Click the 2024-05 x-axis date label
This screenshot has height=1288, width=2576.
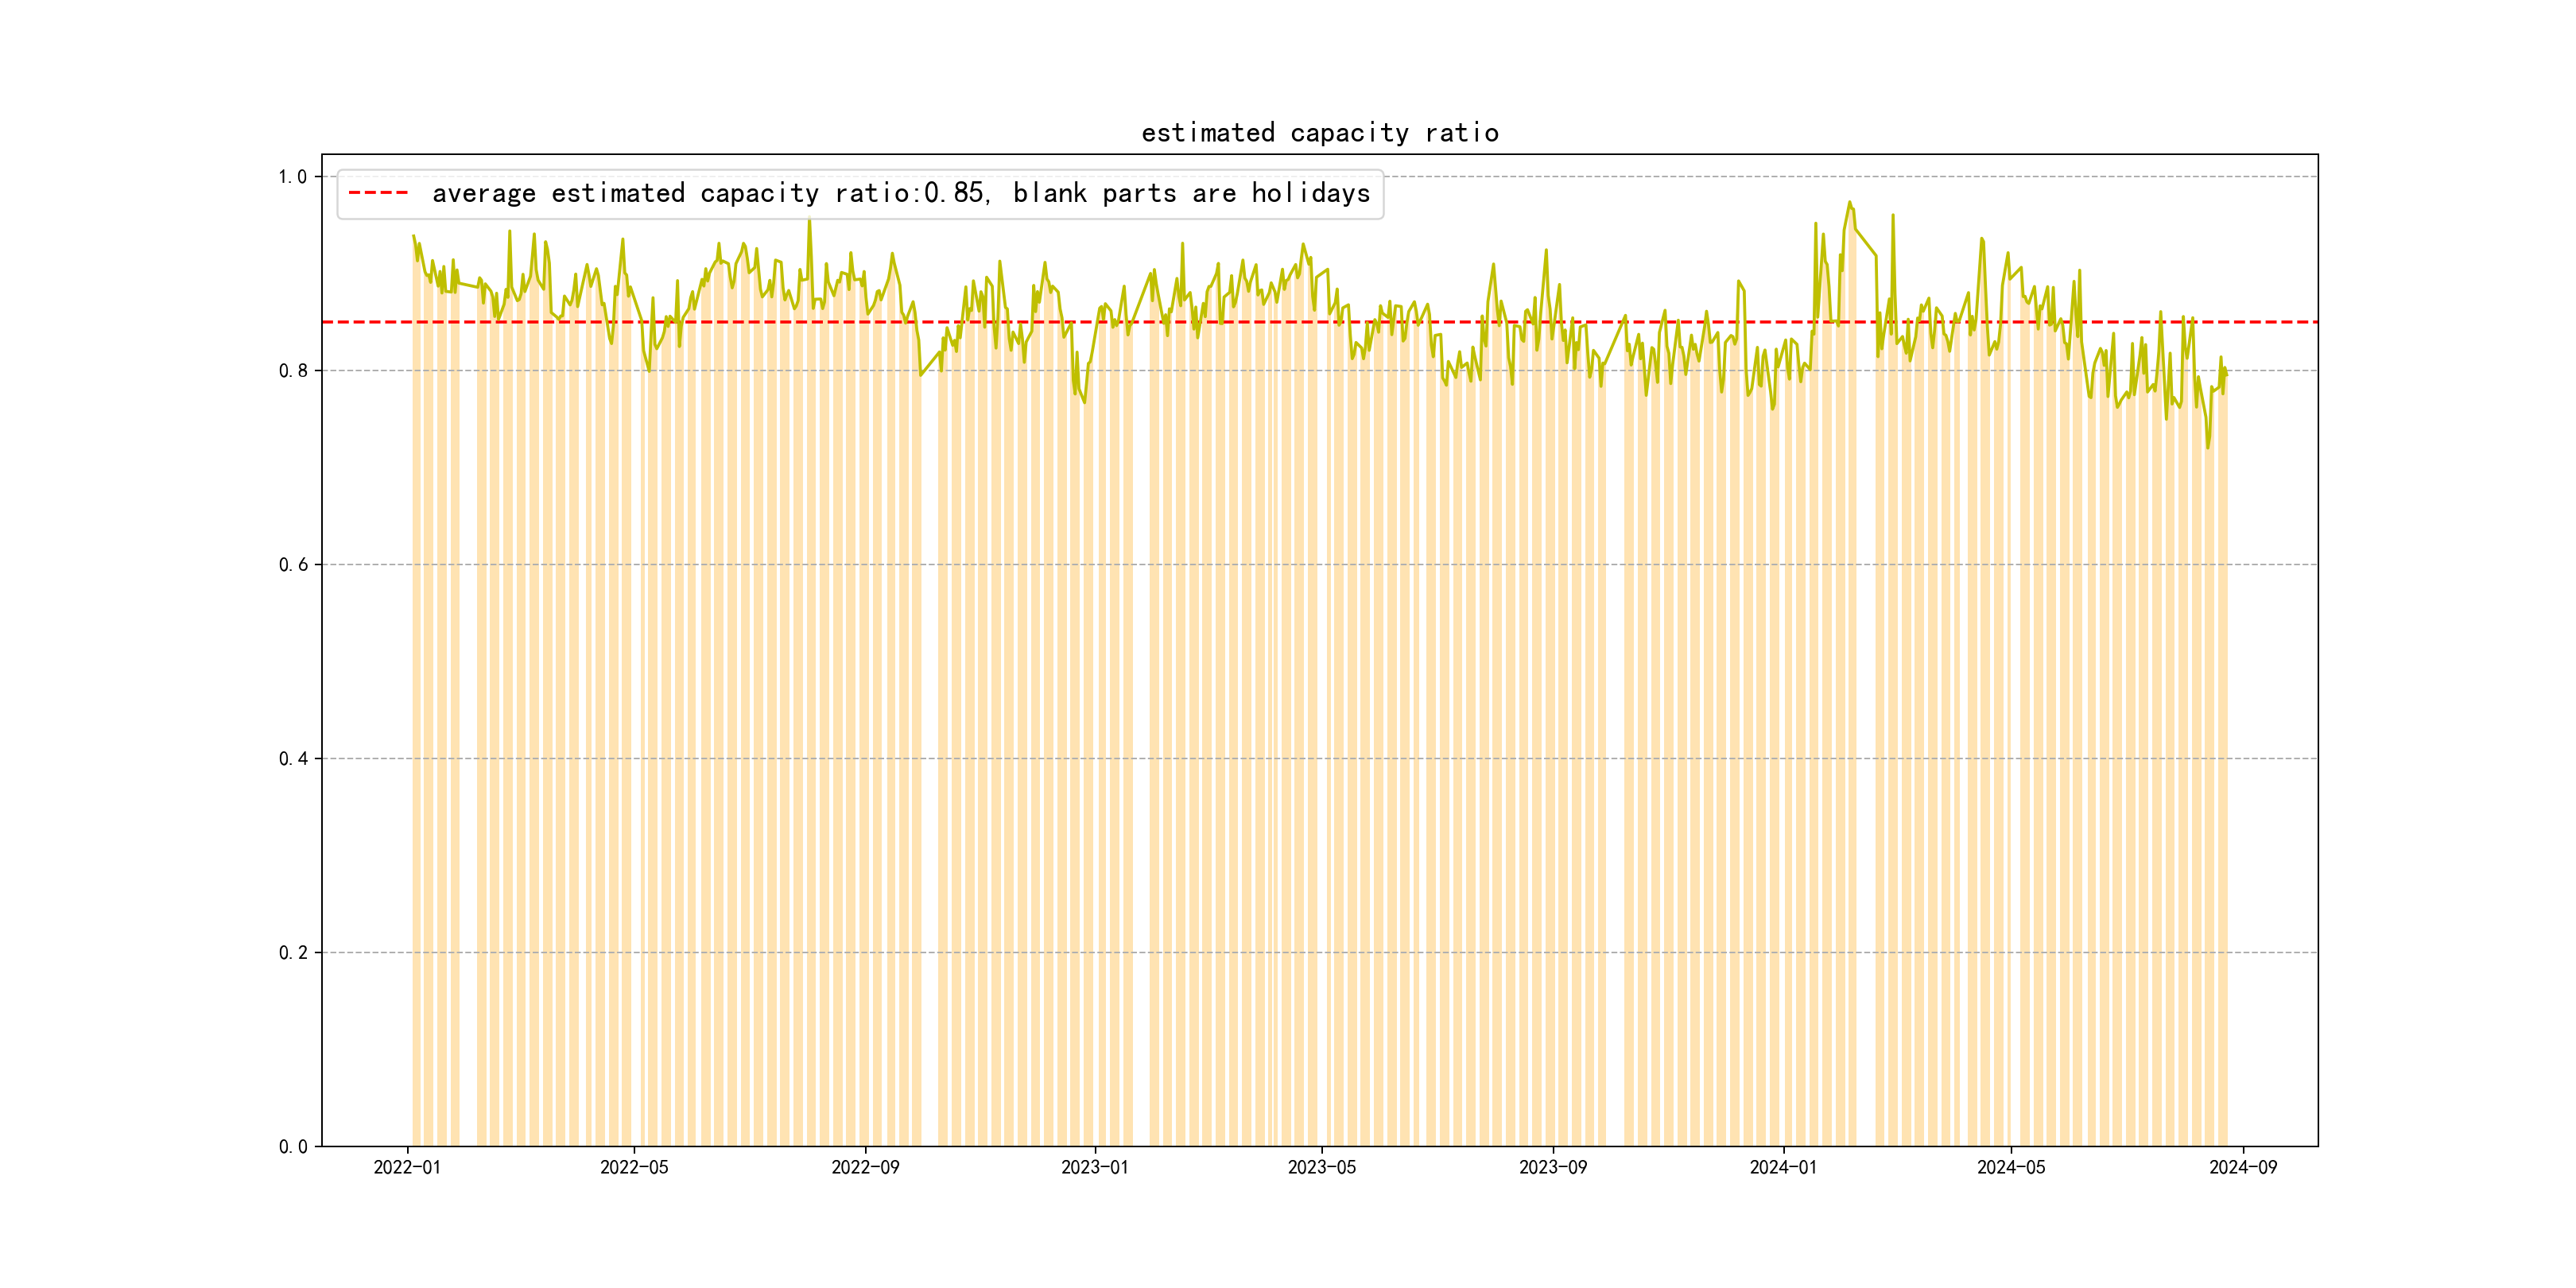pyautogui.click(x=2010, y=1168)
